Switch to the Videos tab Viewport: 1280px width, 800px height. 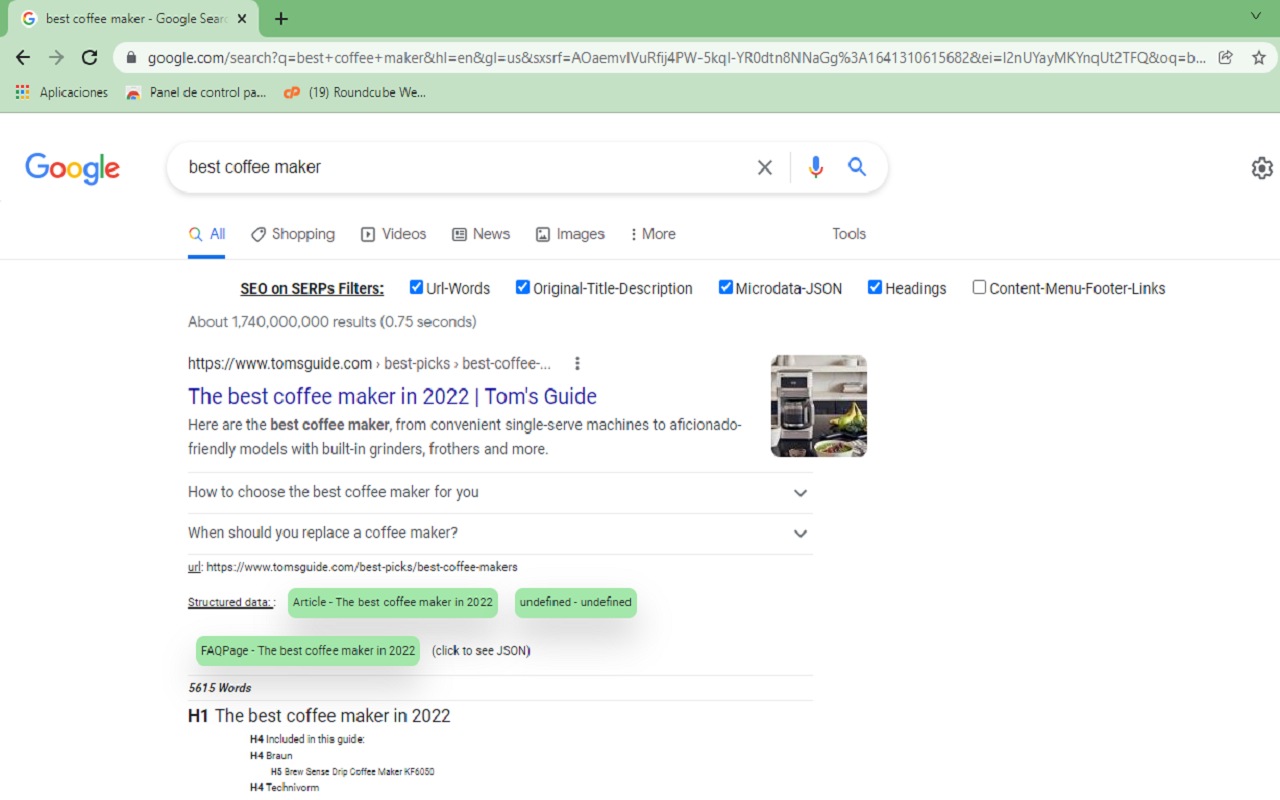(x=393, y=234)
